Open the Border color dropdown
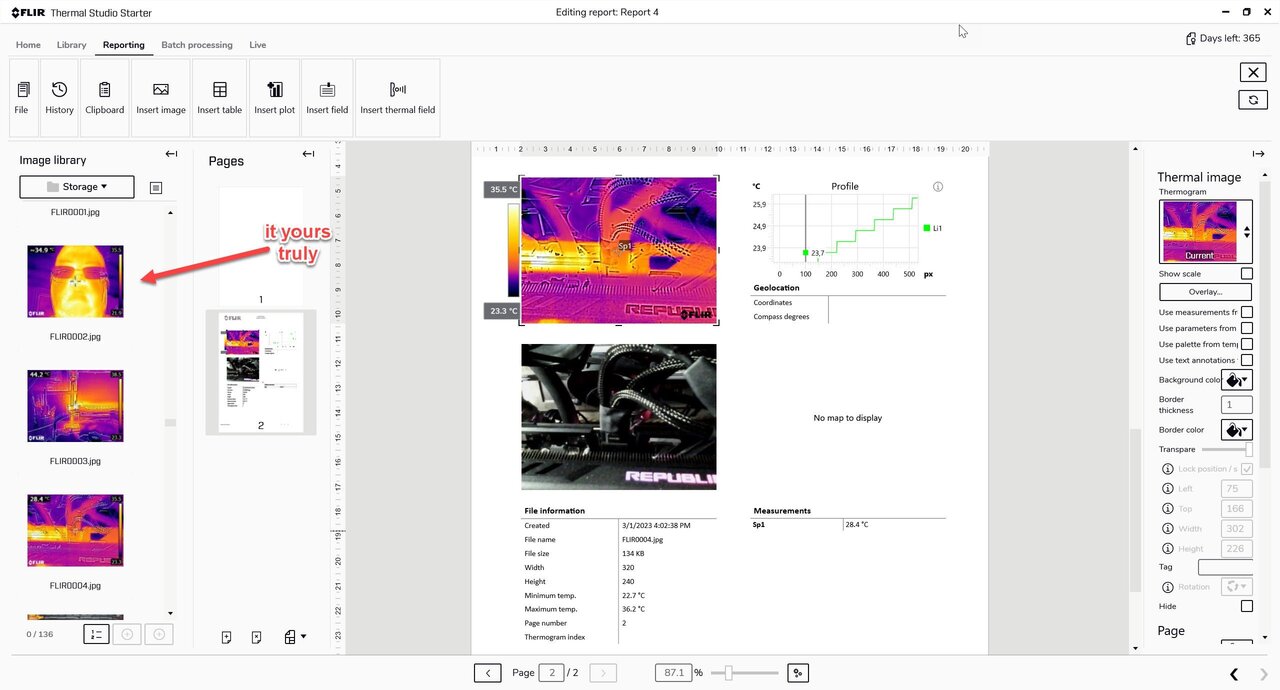The image size is (1280, 690). 1236,430
